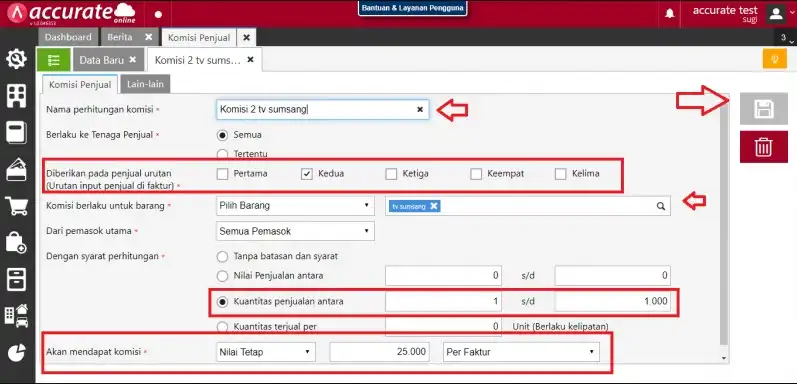The image size is (797, 384).
Task: Check the Pertama checkbox
Action: (222, 174)
